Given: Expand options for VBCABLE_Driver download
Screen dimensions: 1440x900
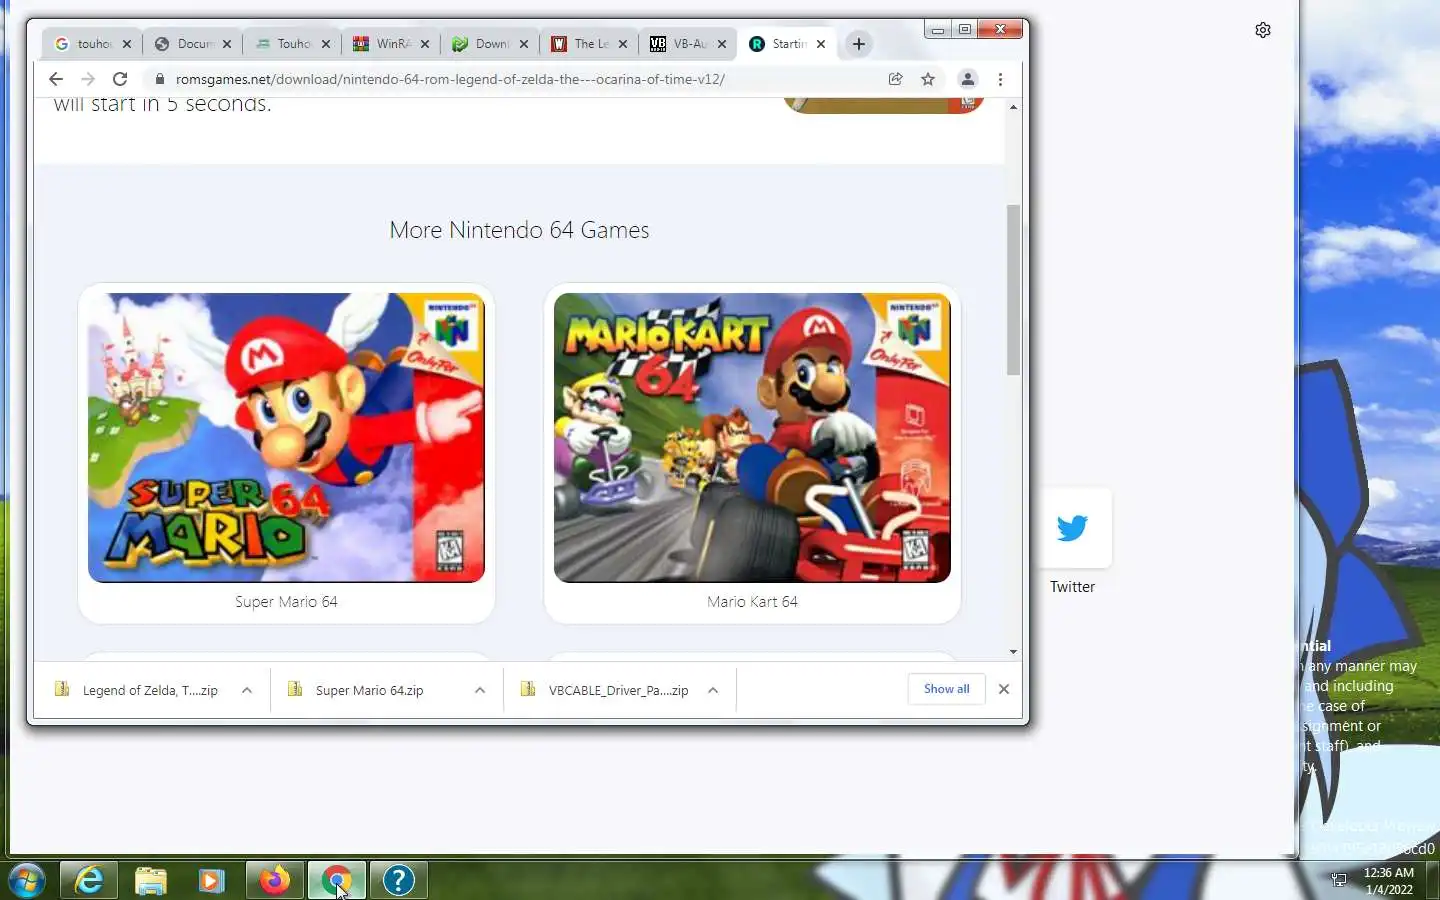Looking at the screenshot, I should (713, 690).
